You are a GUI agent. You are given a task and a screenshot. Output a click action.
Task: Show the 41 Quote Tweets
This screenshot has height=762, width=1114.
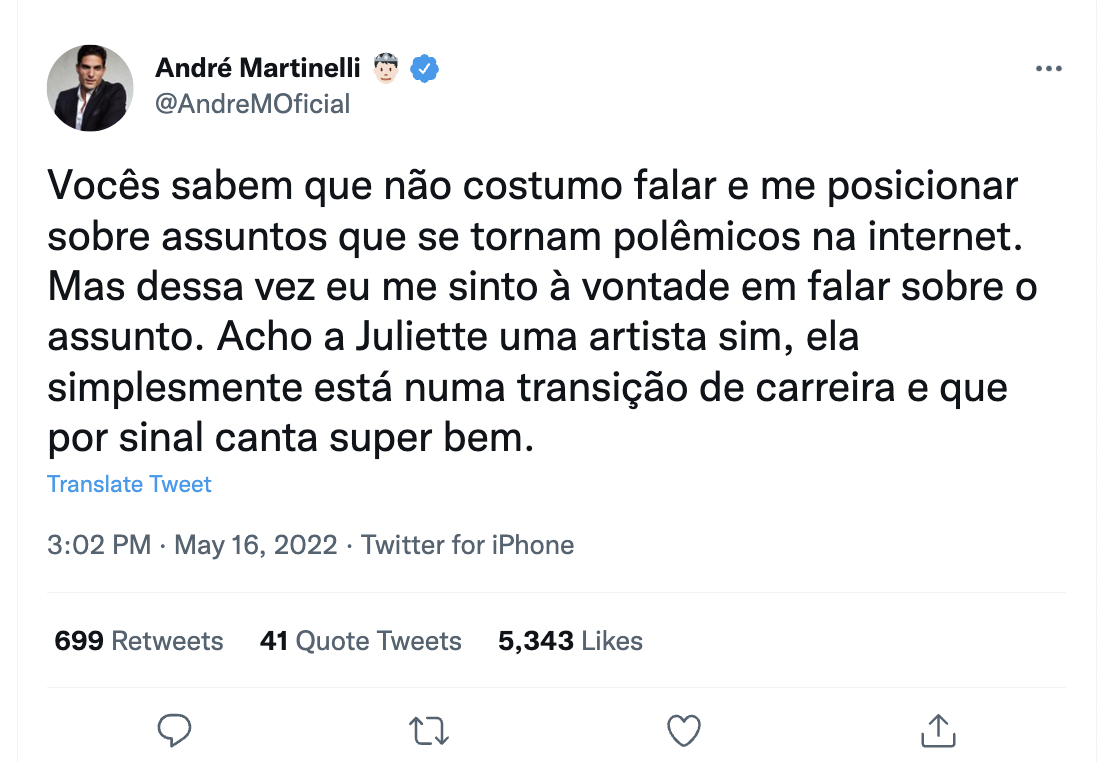(x=360, y=641)
